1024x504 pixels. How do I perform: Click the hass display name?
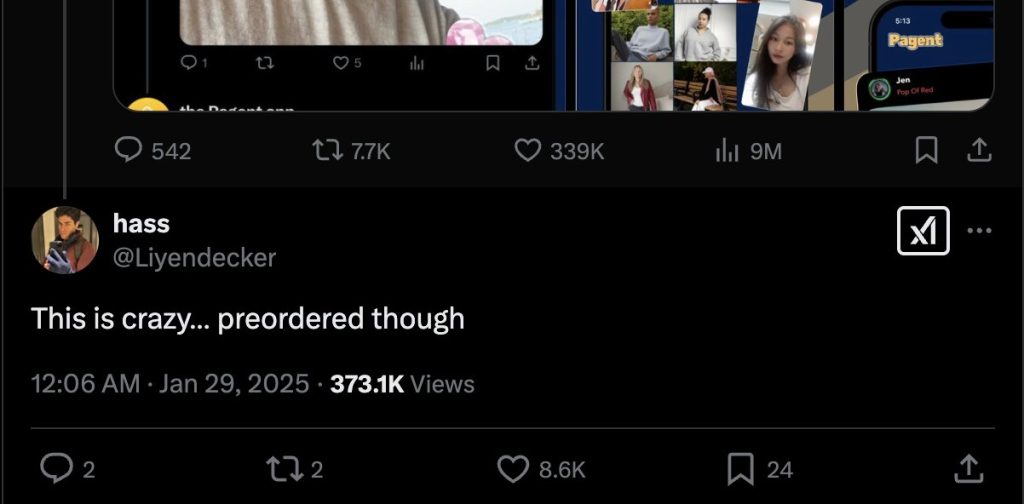pos(141,223)
